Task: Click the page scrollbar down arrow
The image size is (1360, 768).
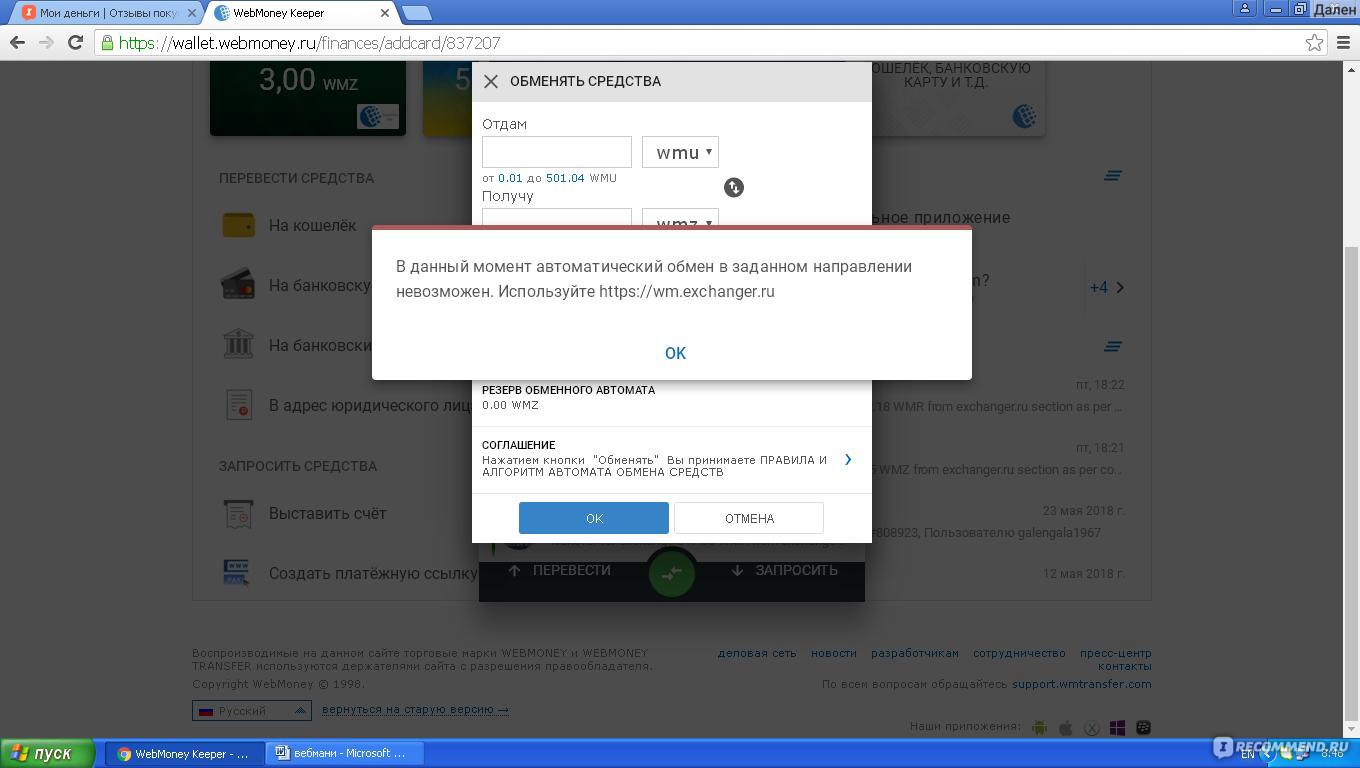Action: (1351, 729)
